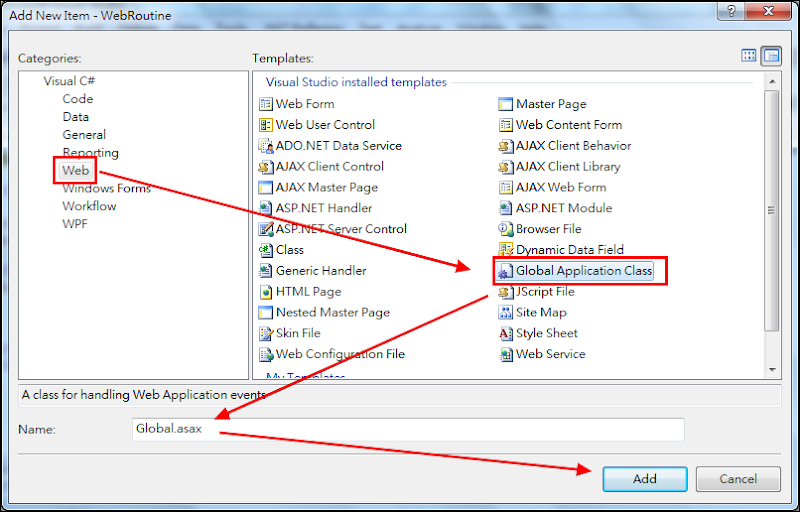This screenshot has height=512, width=800.
Task: Pick the Site Map template icon
Action: [505, 313]
